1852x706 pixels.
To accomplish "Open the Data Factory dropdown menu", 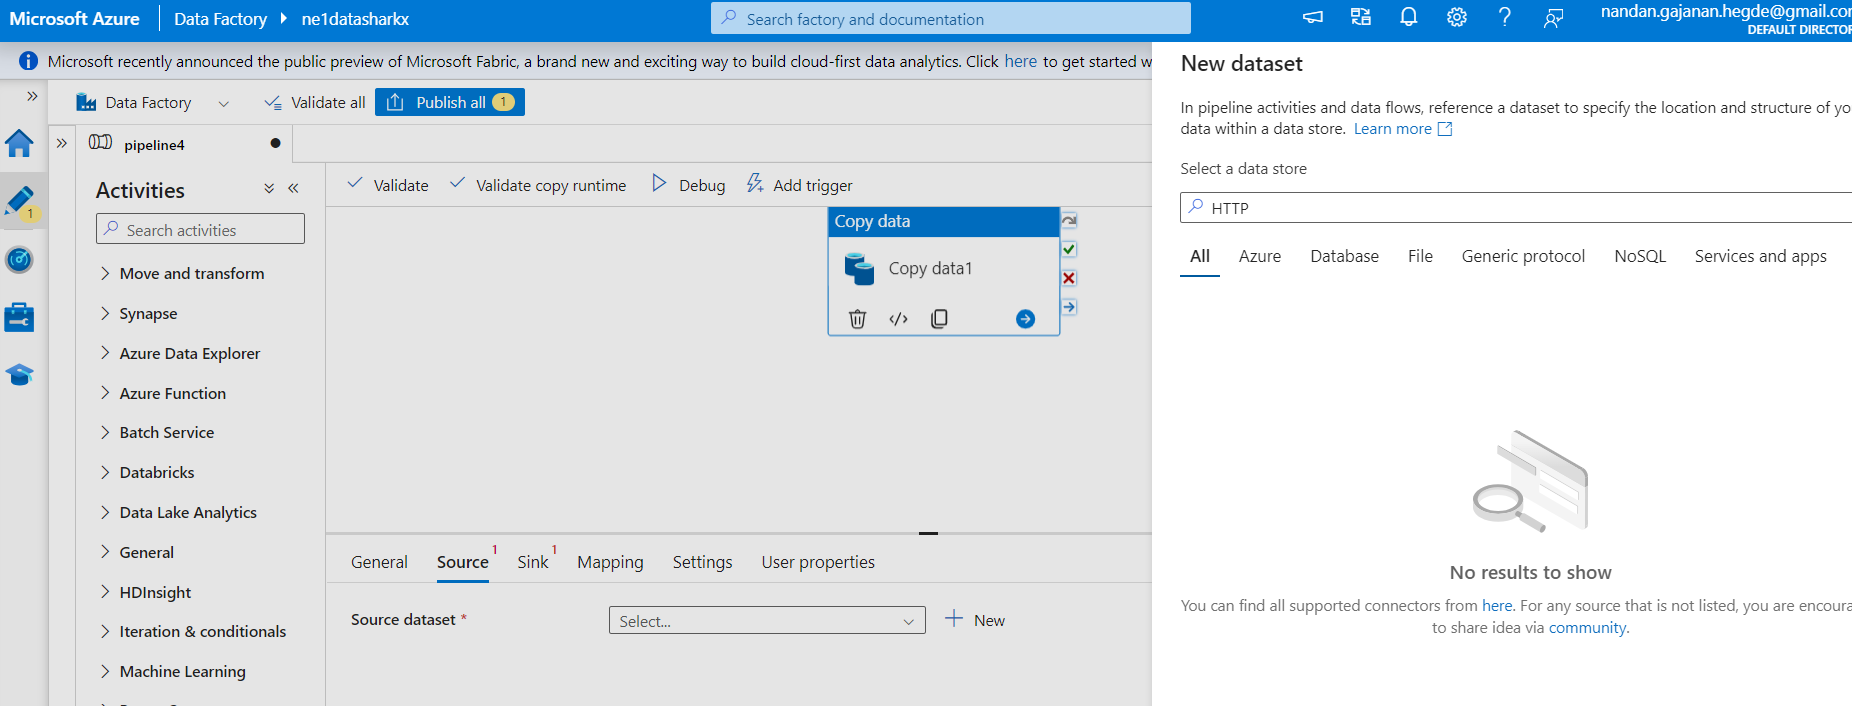I will click(153, 102).
